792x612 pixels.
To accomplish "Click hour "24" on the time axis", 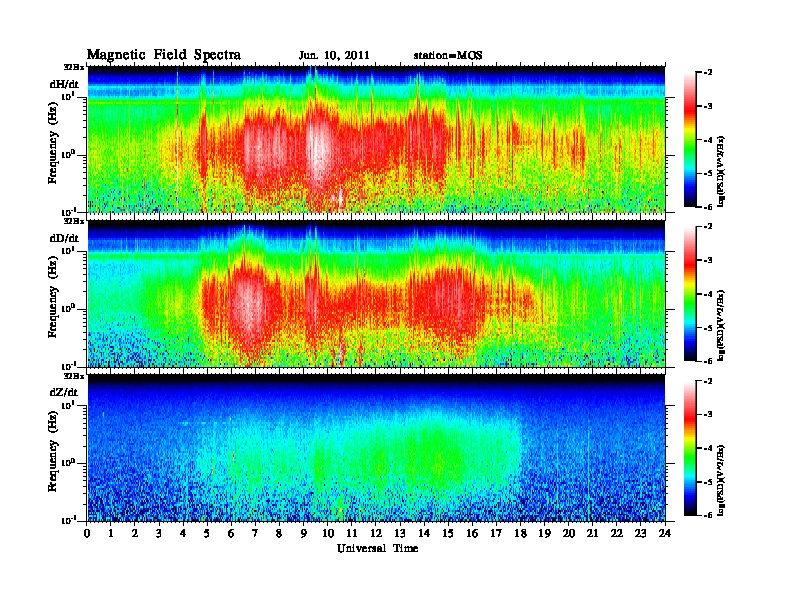I will pyautogui.click(x=665, y=533).
